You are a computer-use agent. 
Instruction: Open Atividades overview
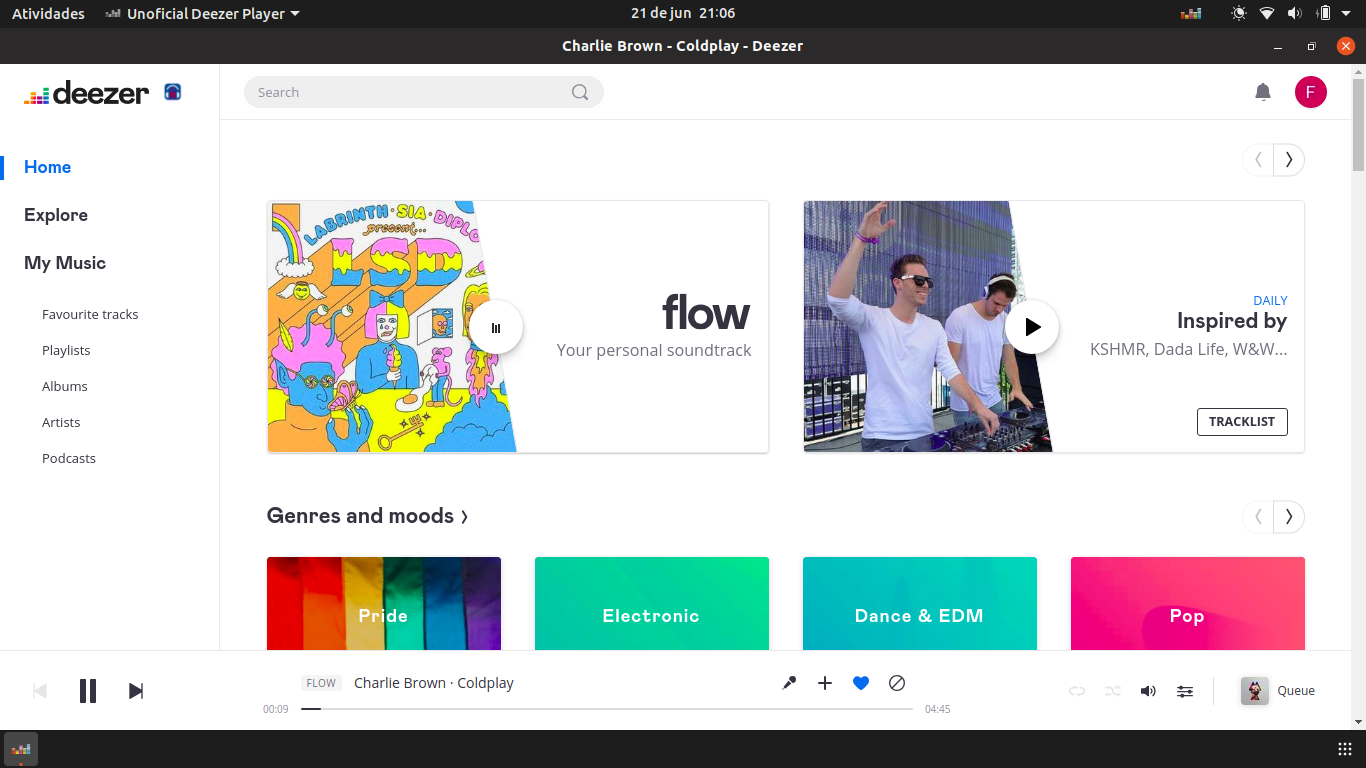(48, 14)
